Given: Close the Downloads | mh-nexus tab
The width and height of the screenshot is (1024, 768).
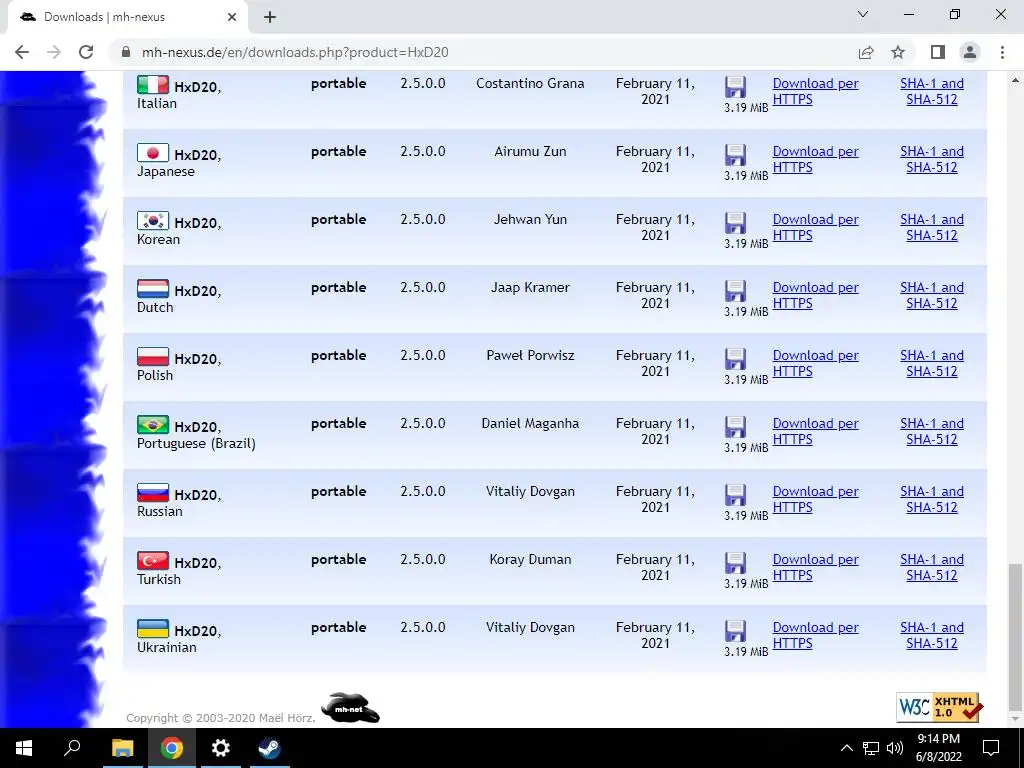Looking at the screenshot, I should click(232, 17).
